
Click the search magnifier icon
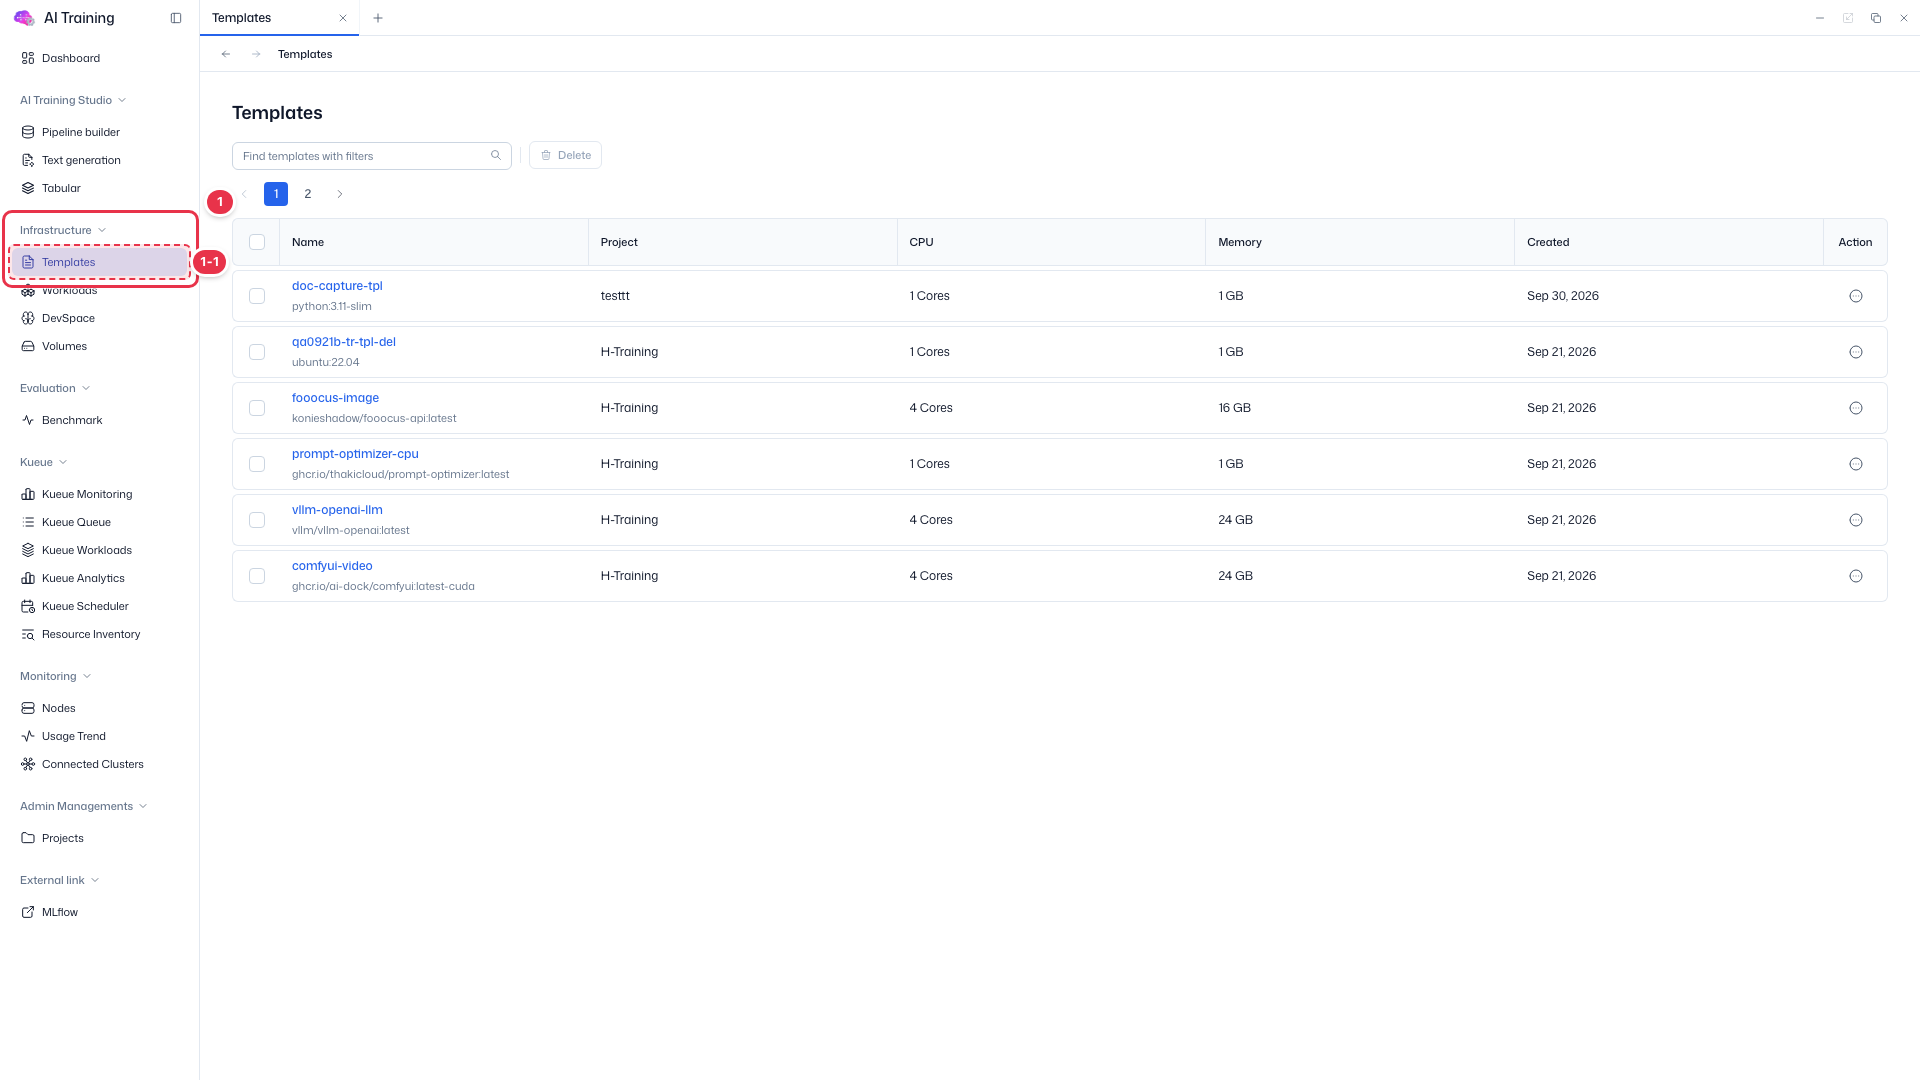(496, 155)
